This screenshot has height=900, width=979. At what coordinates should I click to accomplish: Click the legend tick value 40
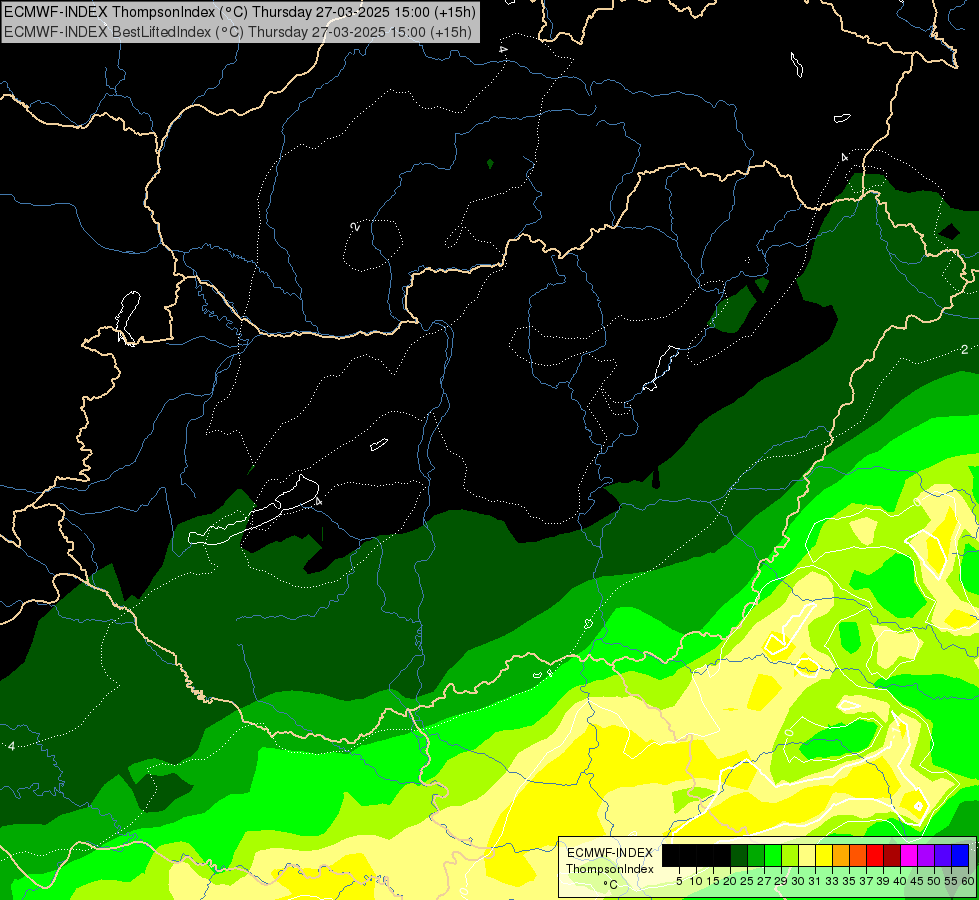point(900,881)
